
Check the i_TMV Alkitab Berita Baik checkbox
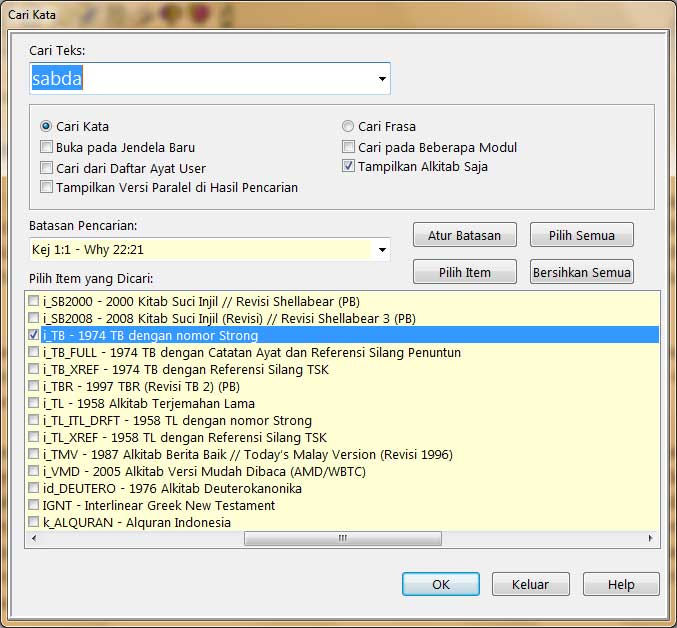[33, 454]
